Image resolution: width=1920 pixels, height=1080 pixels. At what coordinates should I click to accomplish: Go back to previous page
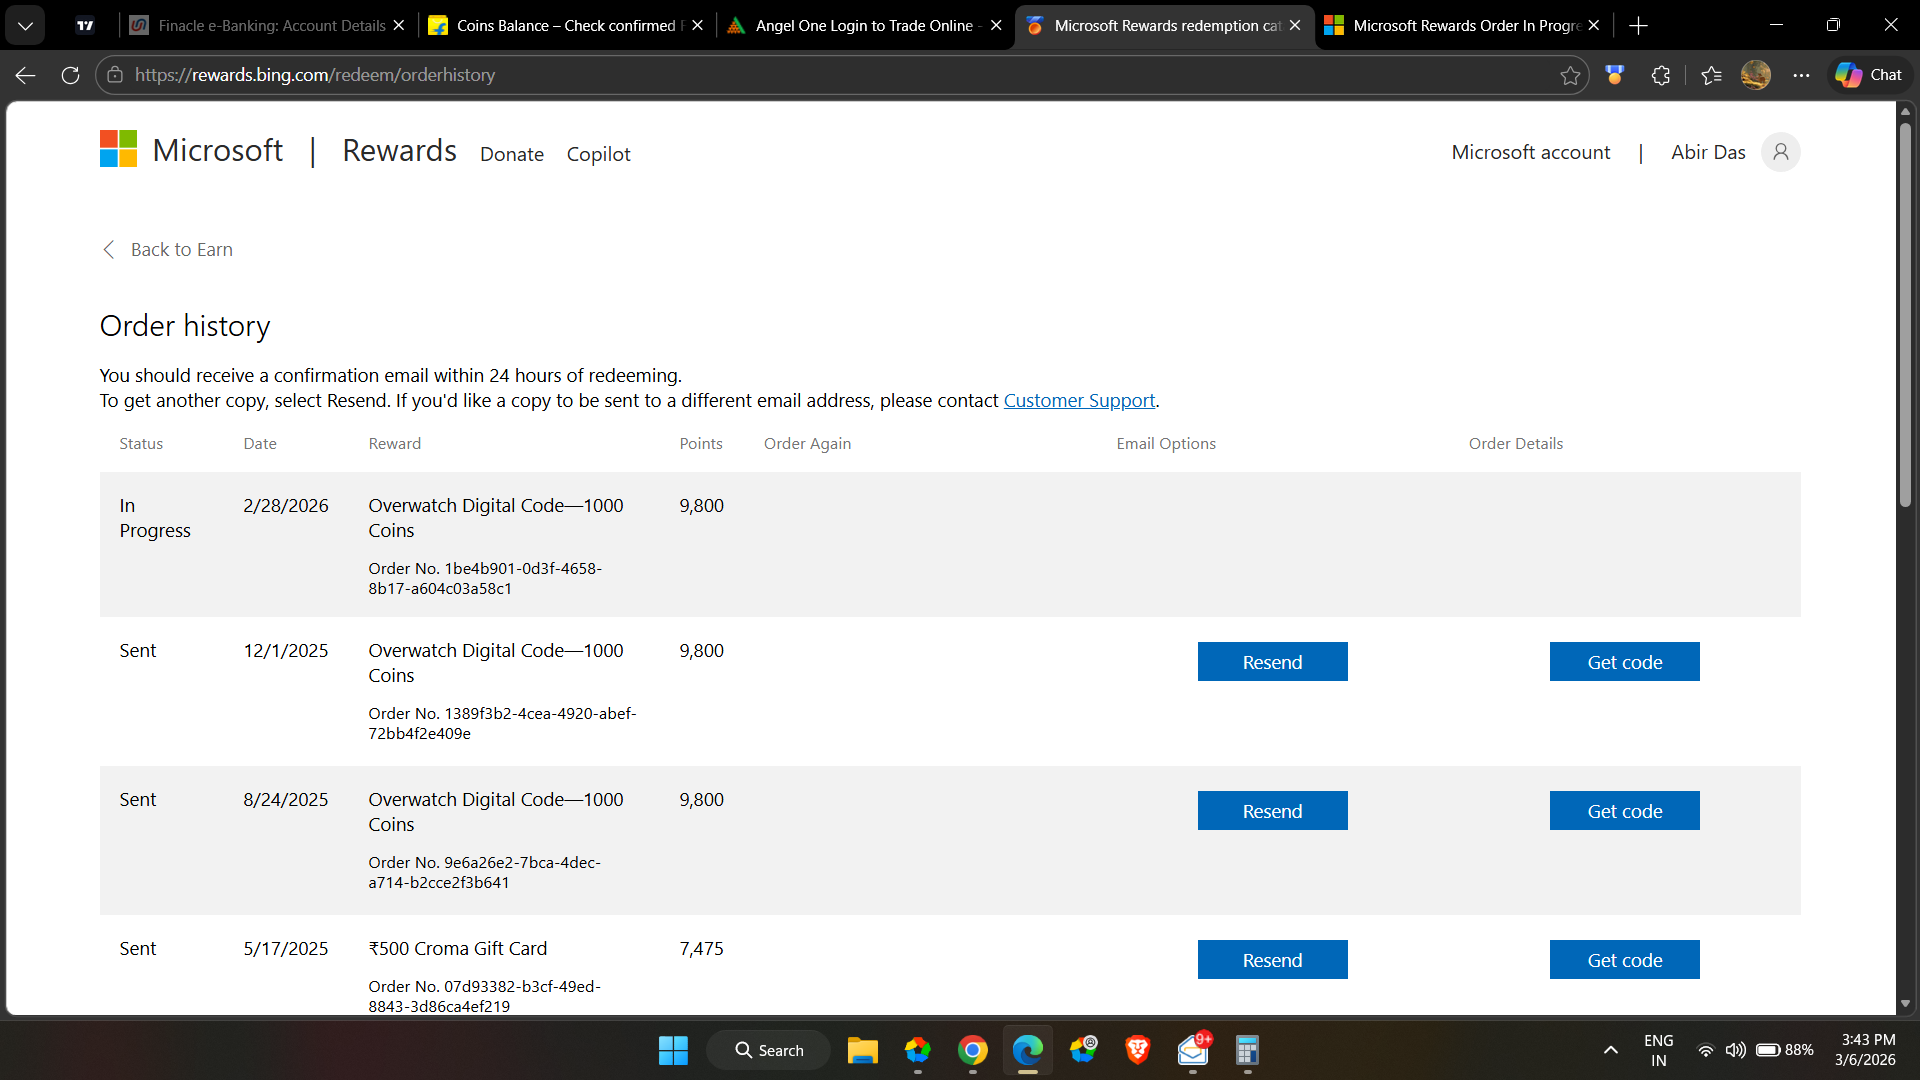click(x=26, y=75)
